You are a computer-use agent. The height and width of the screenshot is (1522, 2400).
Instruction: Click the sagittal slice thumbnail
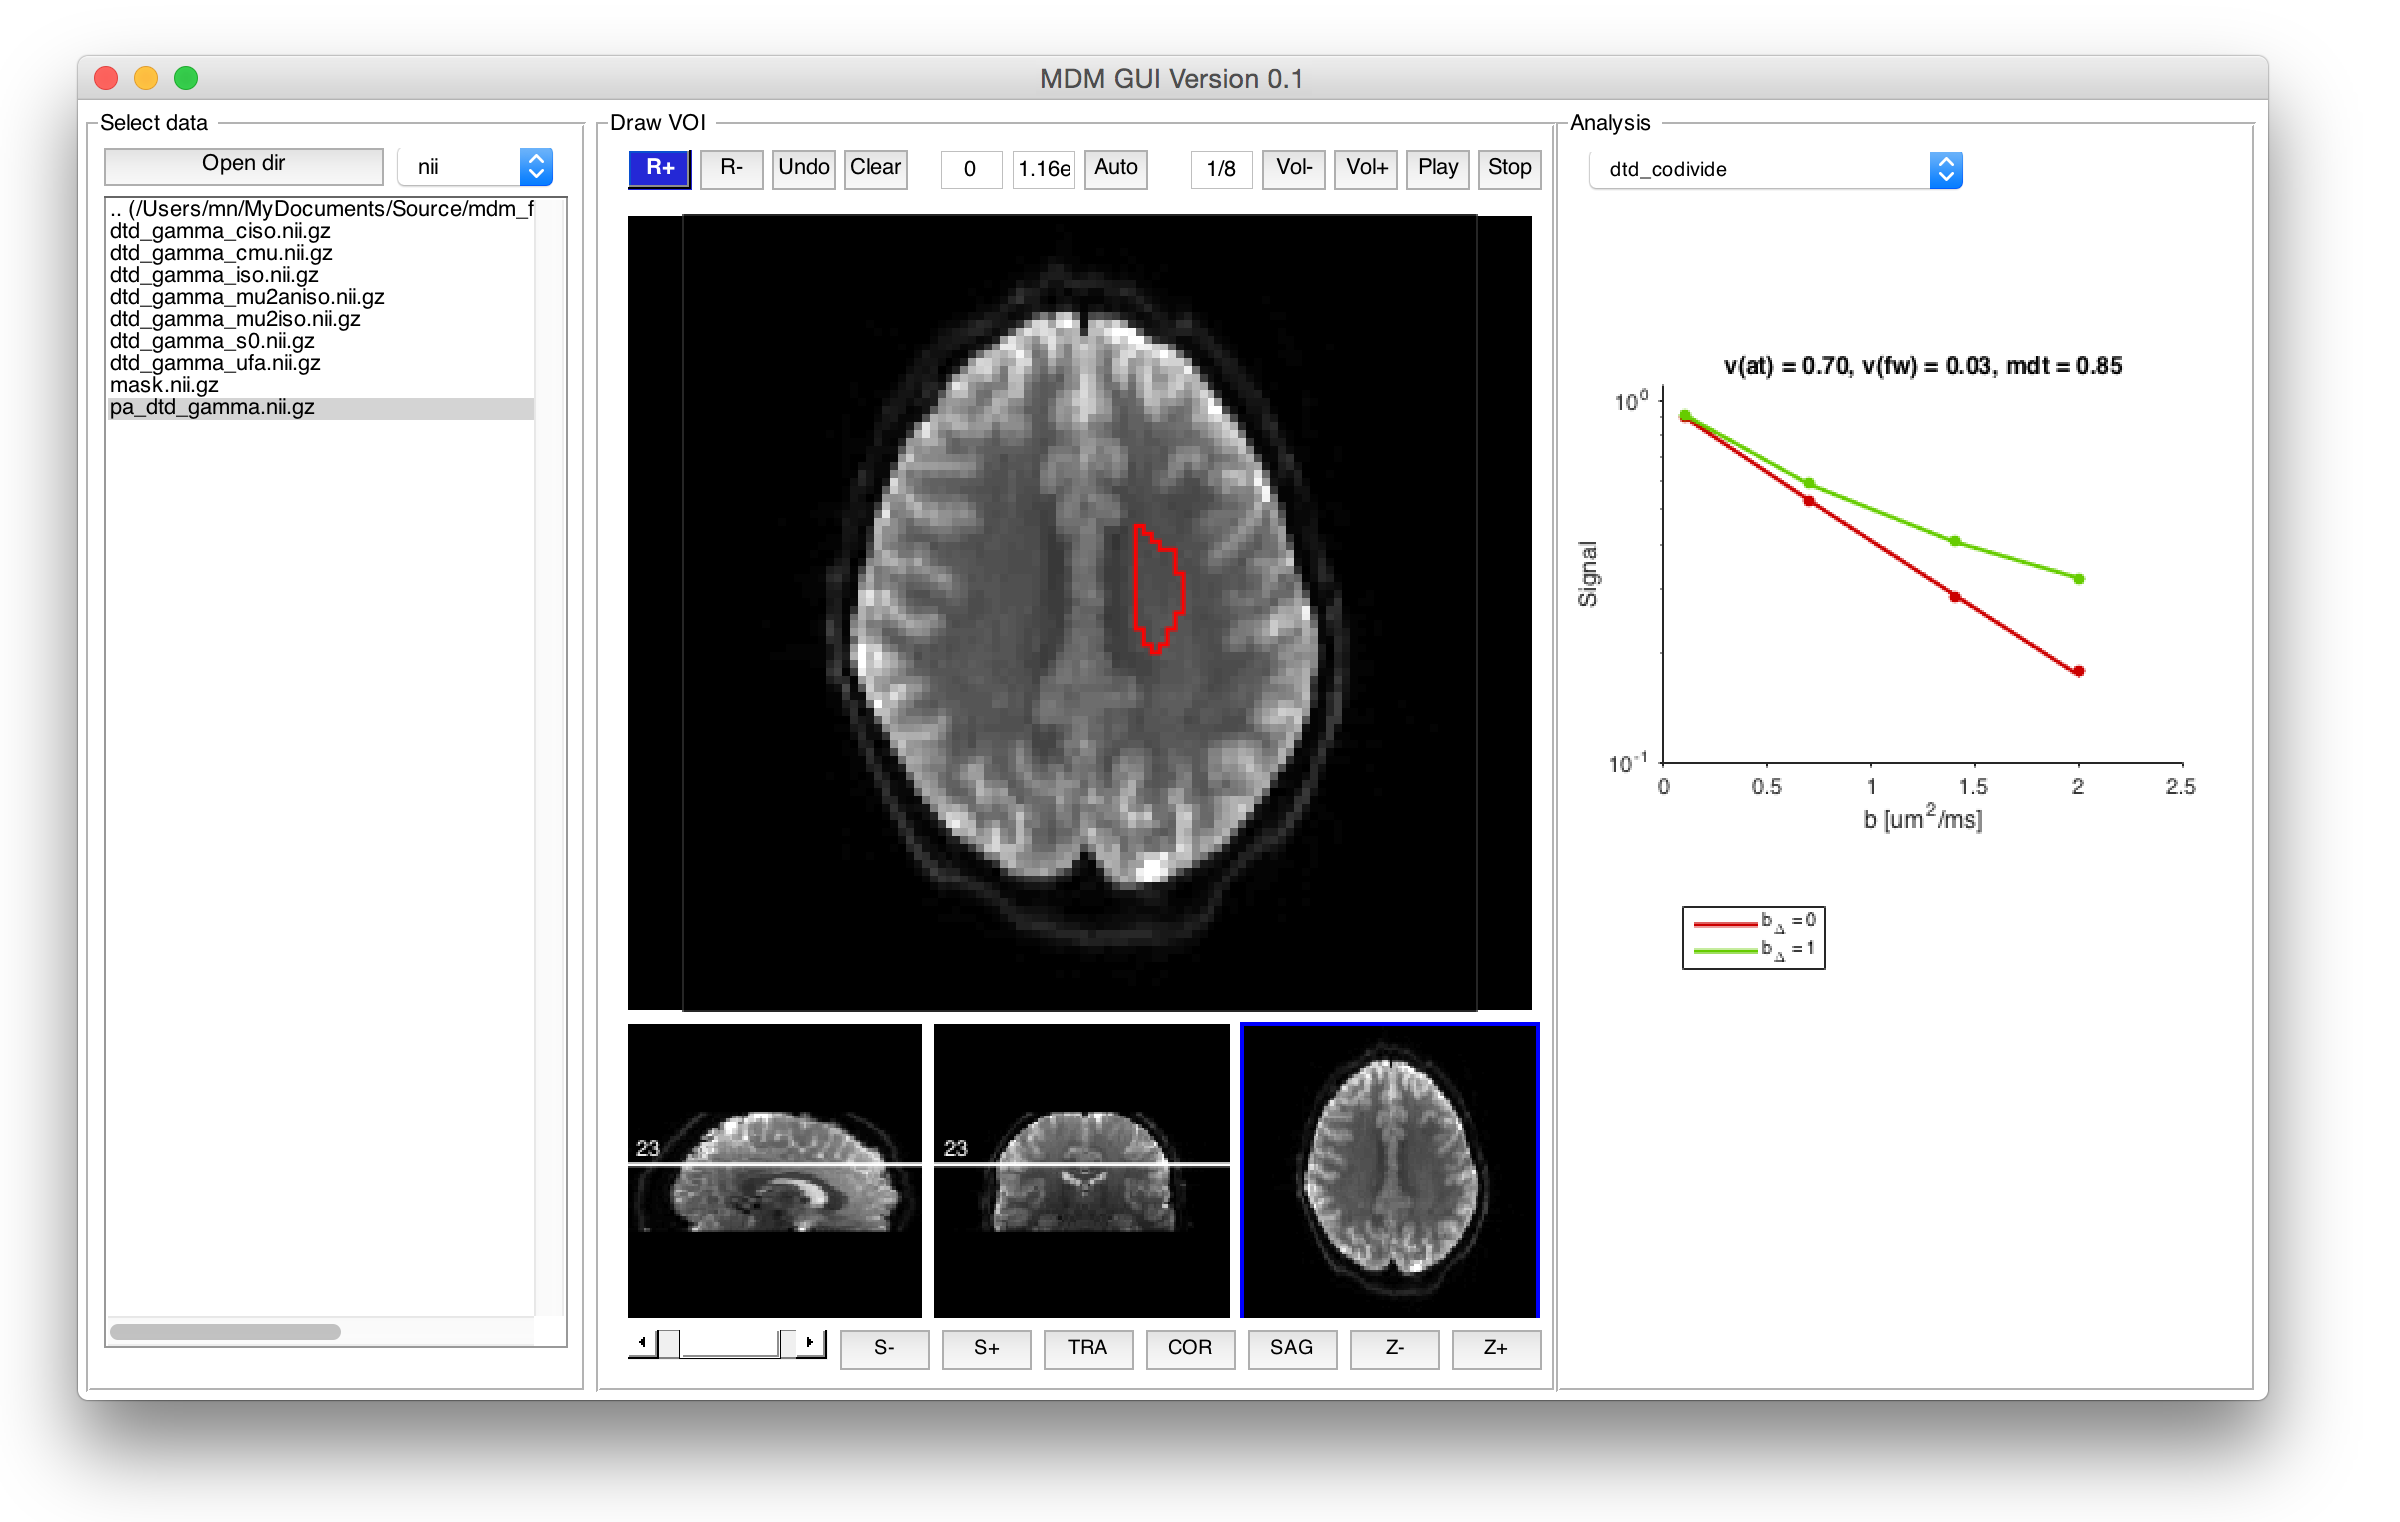pyautogui.click(x=774, y=1170)
